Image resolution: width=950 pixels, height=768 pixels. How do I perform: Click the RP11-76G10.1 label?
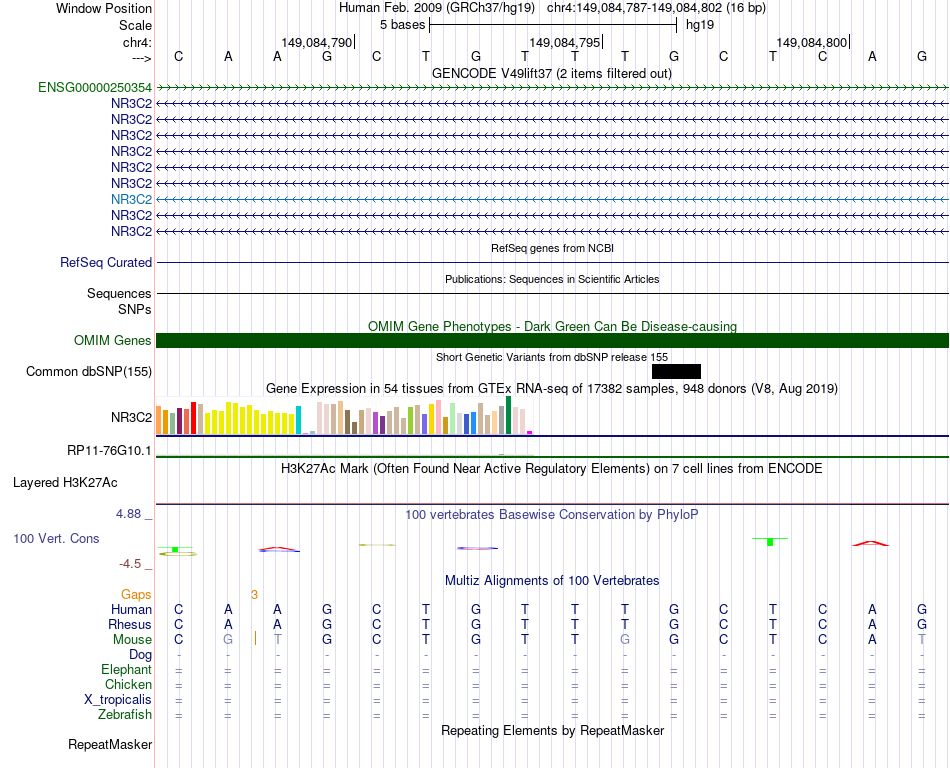point(110,451)
